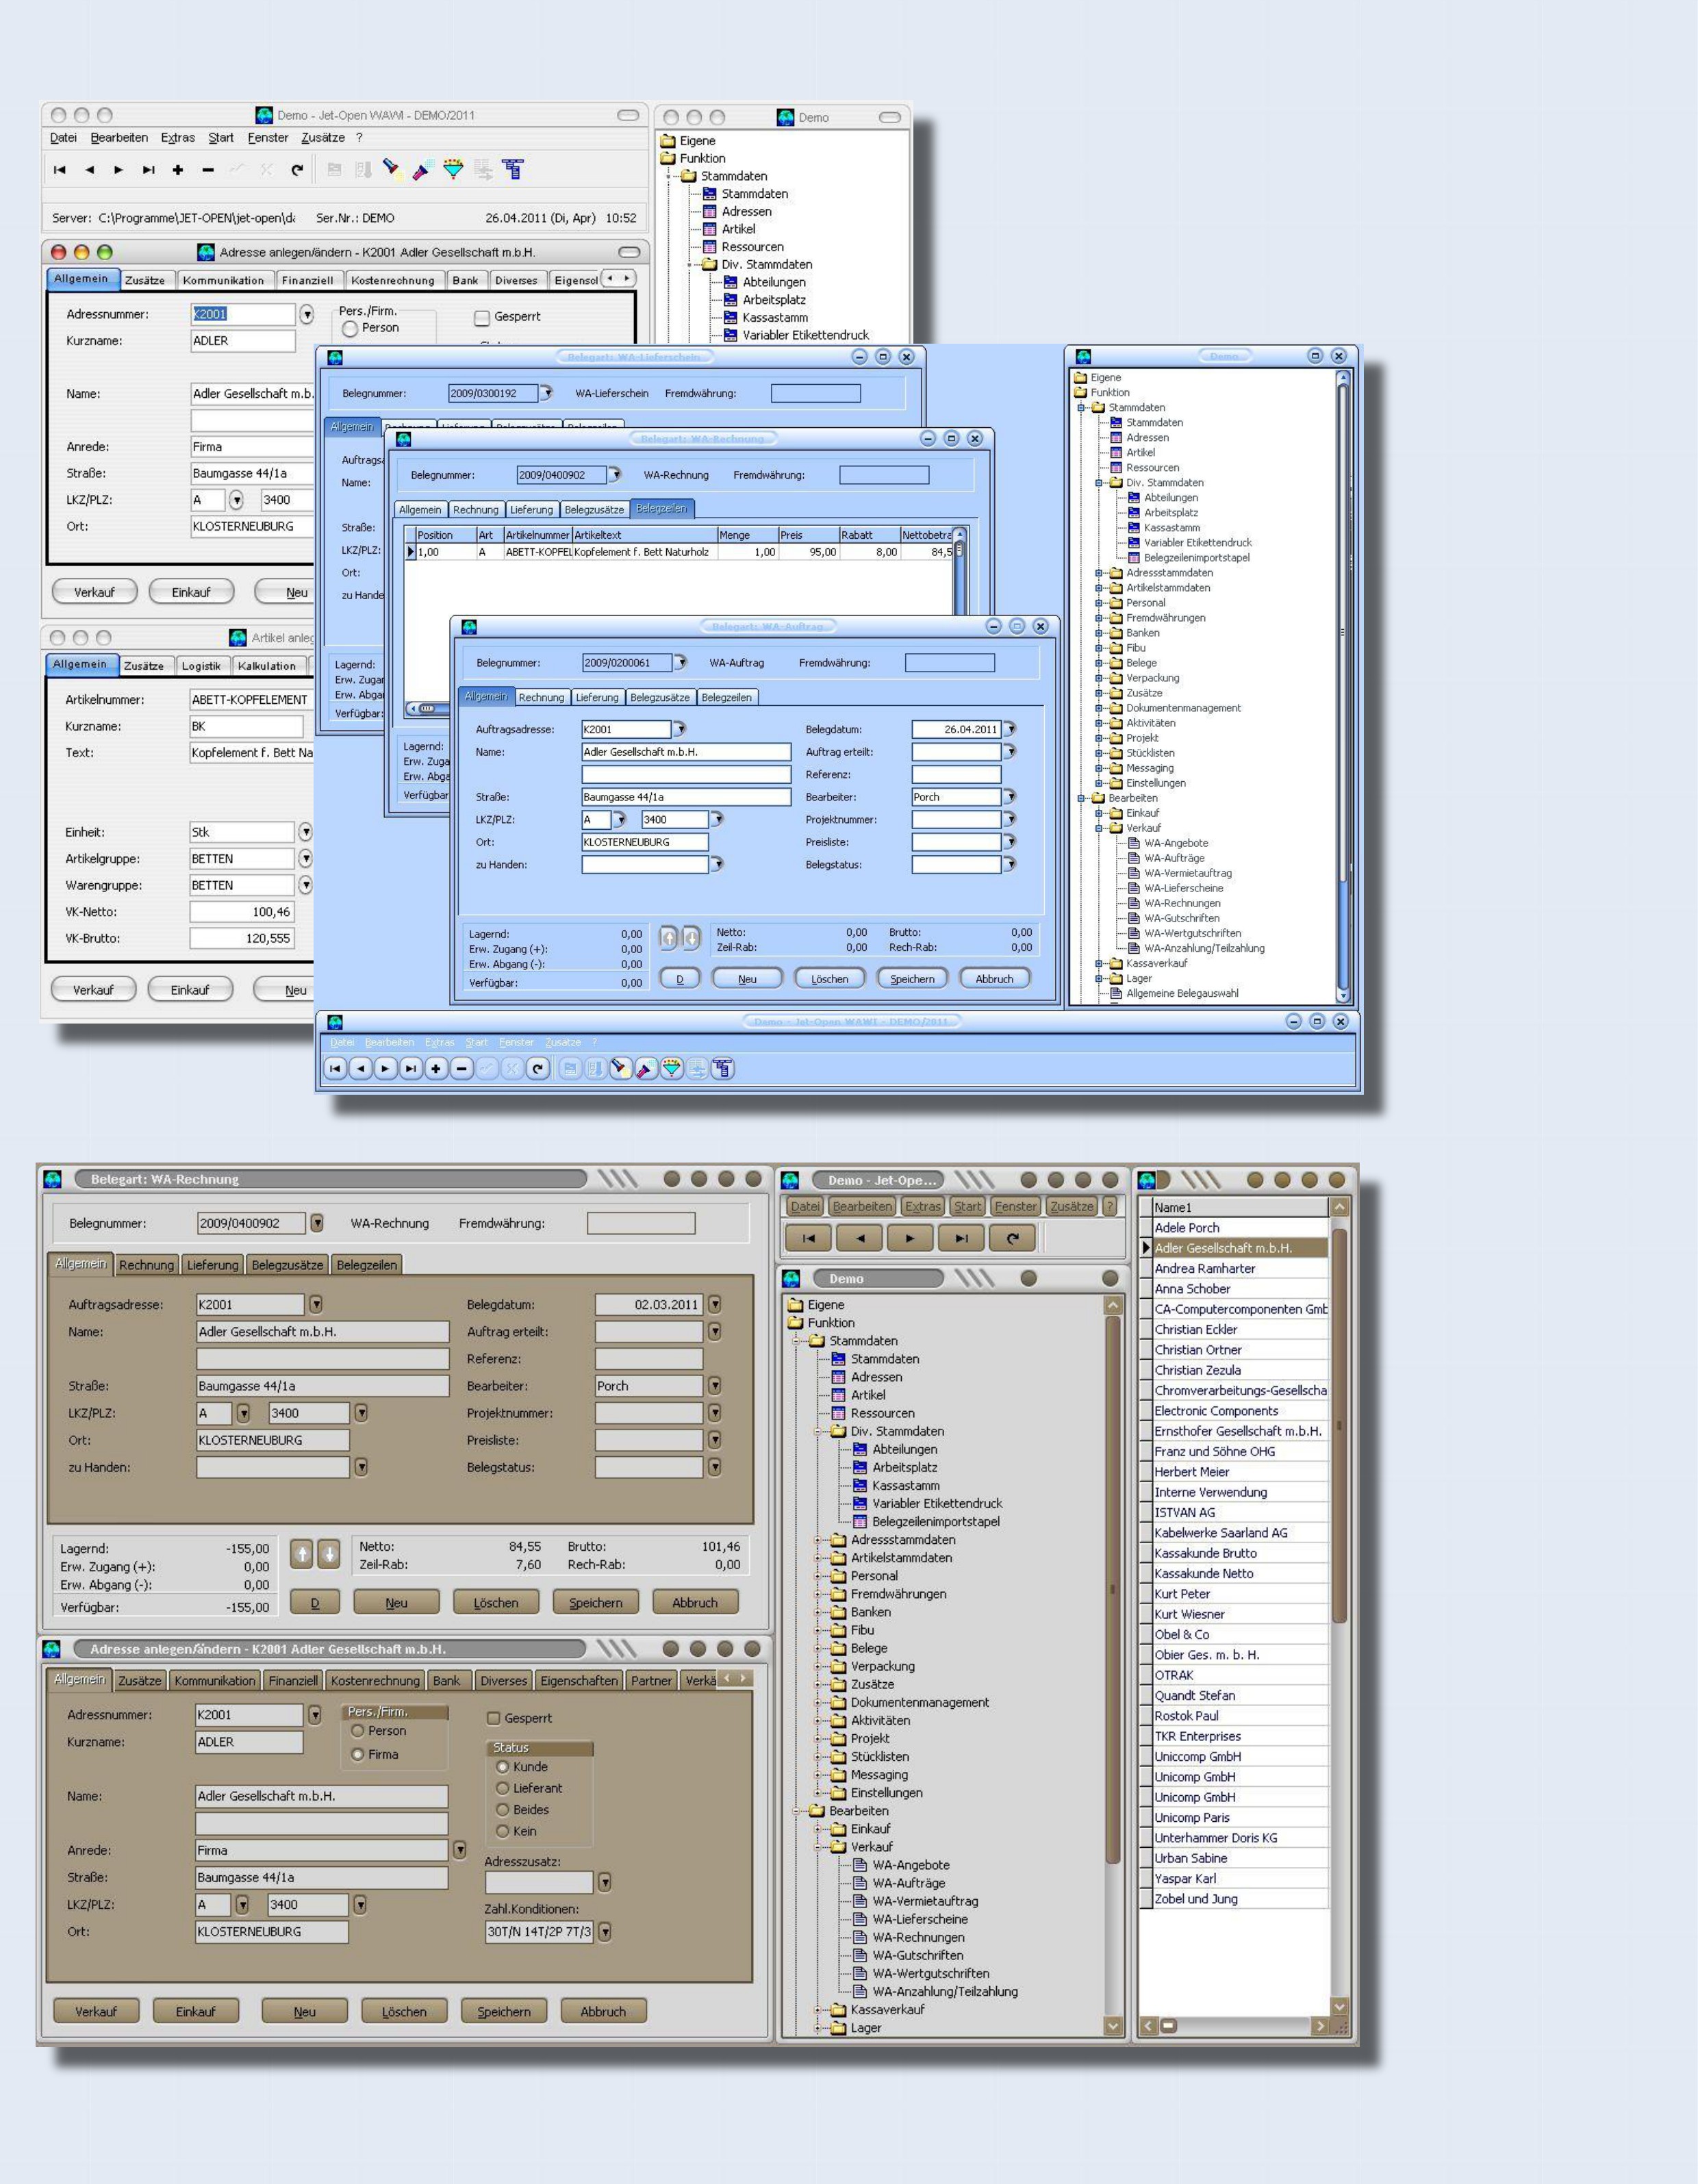Click refresh icon in brown Demo toolbar

pos(1012,1238)
